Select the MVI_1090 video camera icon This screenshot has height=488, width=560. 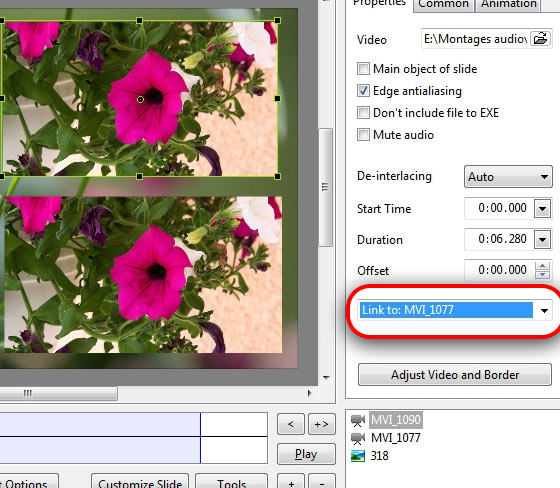tap(358, 420)
